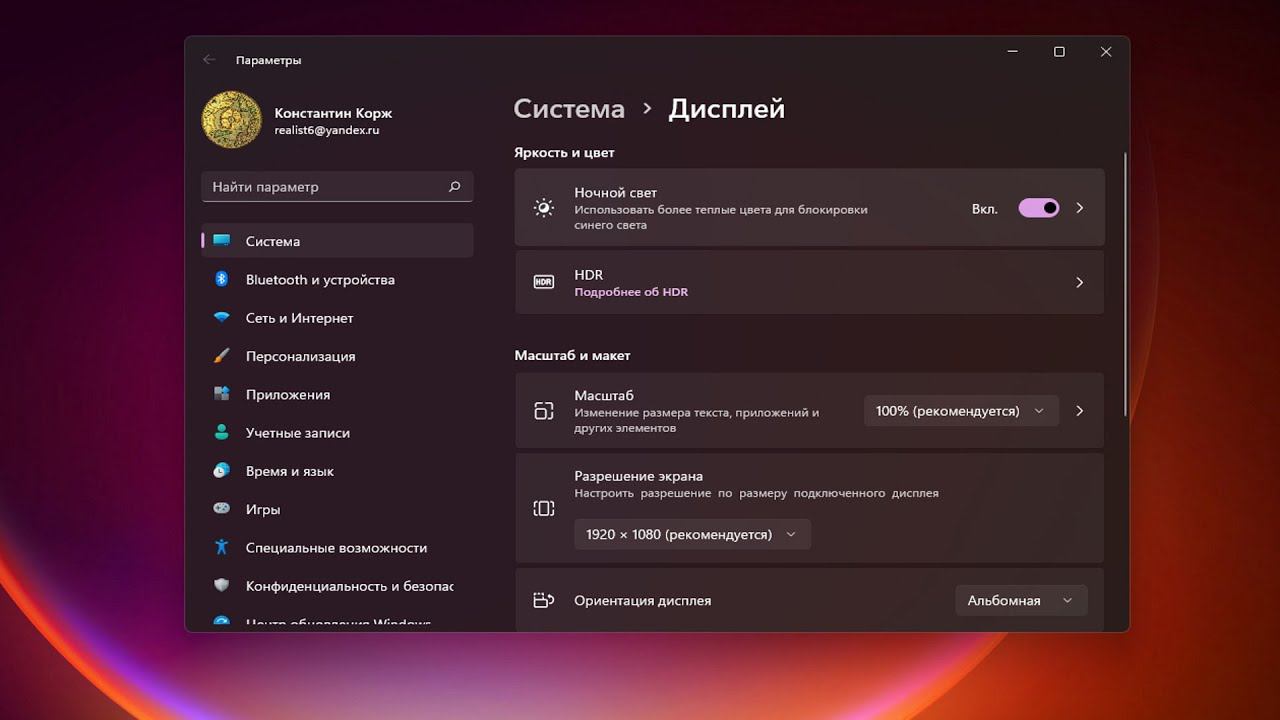Turn off the Ночной свет toggle
The height and width of the screenshot is (720, 1280).
point(1039,208)
